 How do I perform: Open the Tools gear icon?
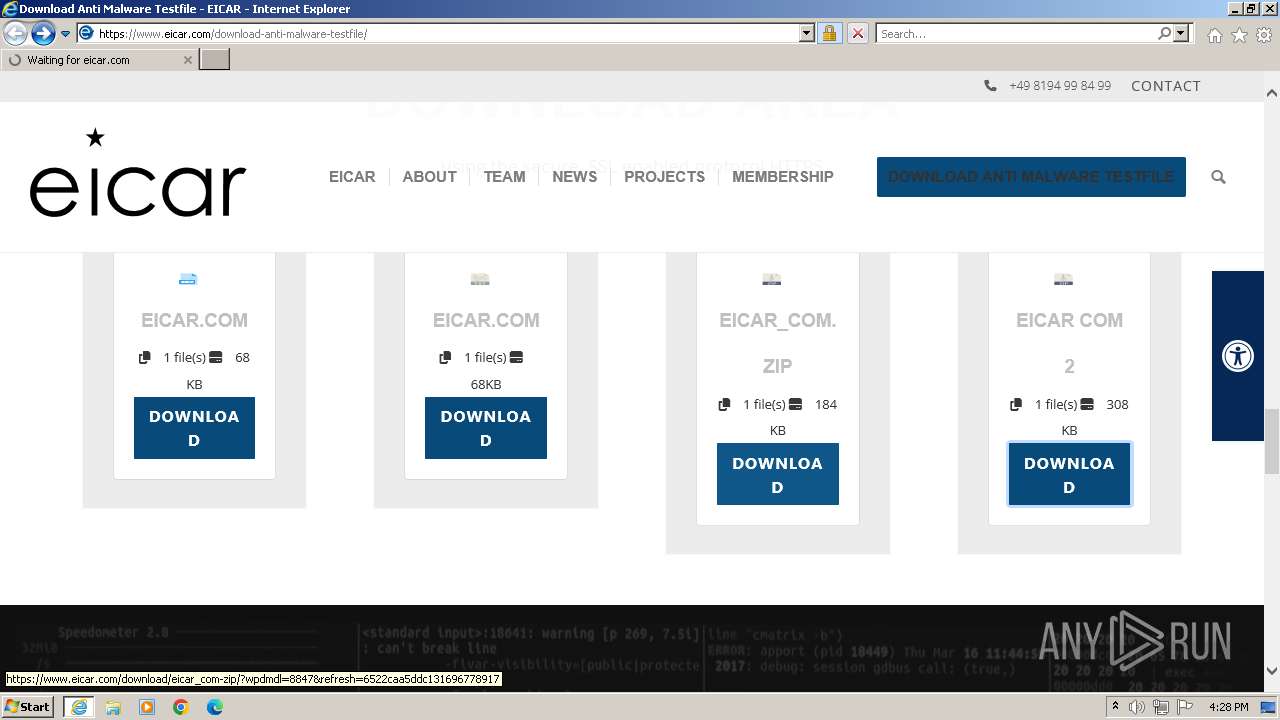[x=1264, y=35]
